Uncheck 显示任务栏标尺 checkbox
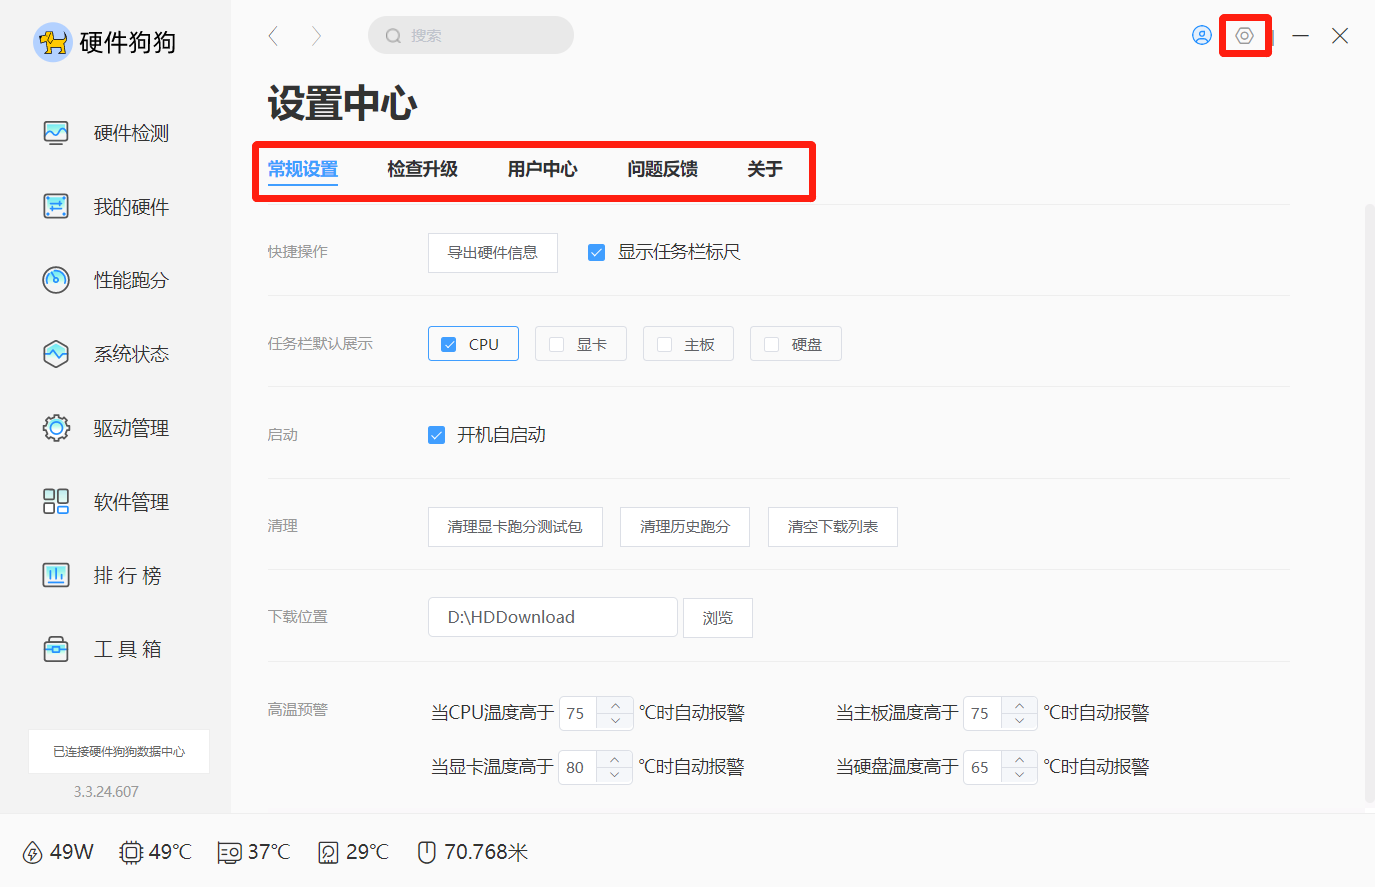This screenshot has width=1375, height=888. 596,252
